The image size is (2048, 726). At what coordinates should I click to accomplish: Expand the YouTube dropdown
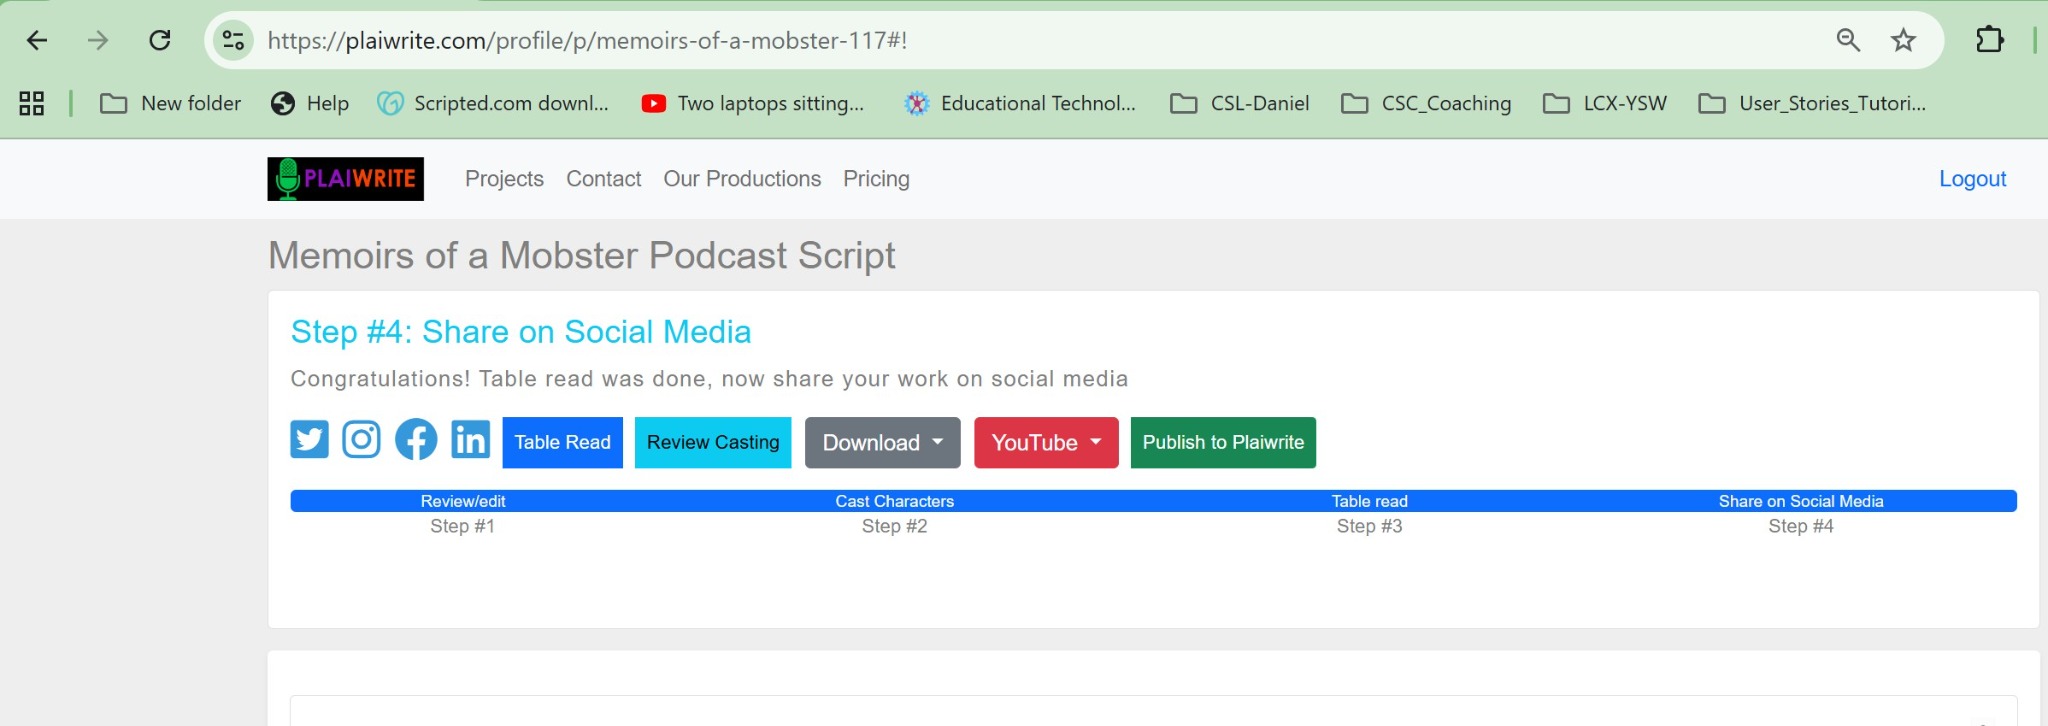(1046, 442)
